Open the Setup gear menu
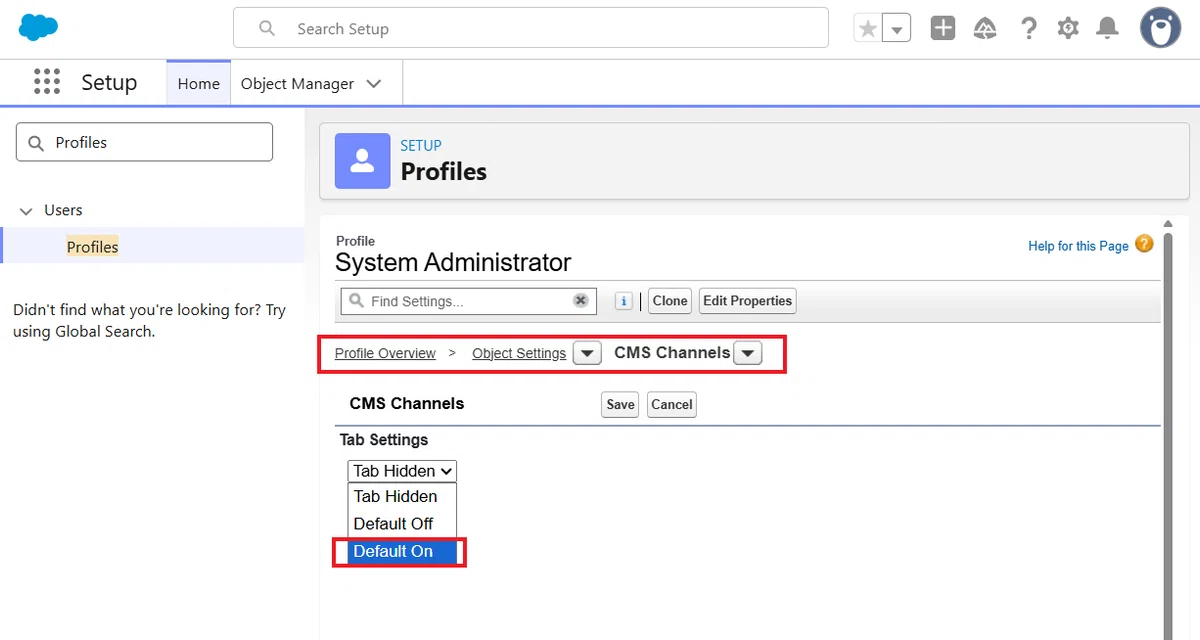The height and width of the screenshot is (640, 1200). click(x=1068, y=28)
